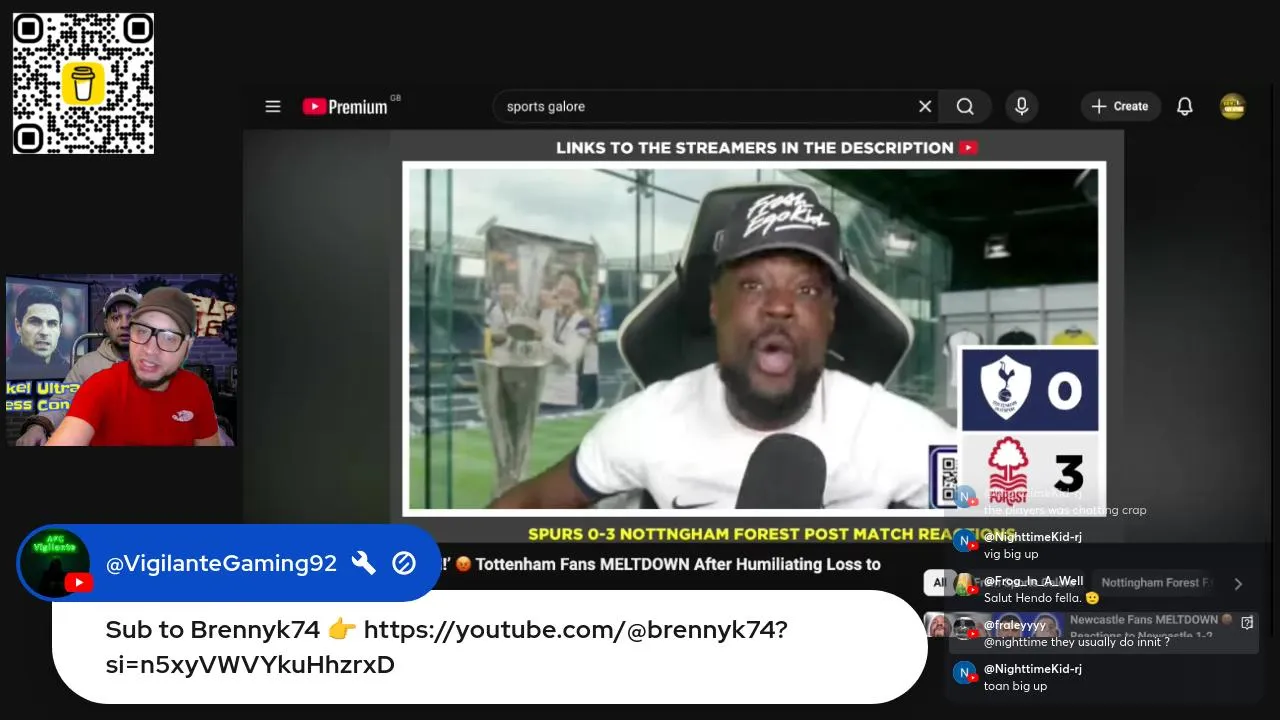Click the blocked circle icon beside VigilanteGaming92
Screen dimensions: 1280x720
point(404,563)
